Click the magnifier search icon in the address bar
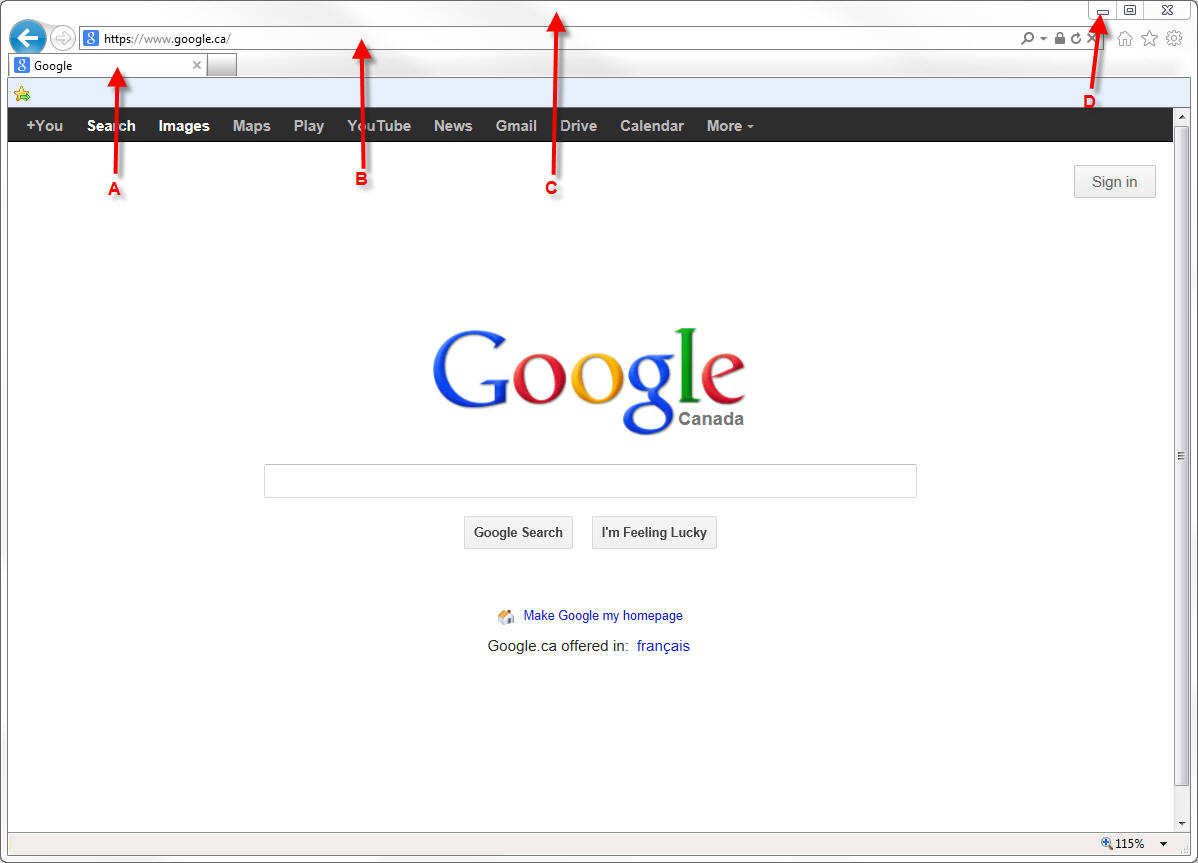The width and height of the screenshot is (1198, 863). tap(1028, 38)
